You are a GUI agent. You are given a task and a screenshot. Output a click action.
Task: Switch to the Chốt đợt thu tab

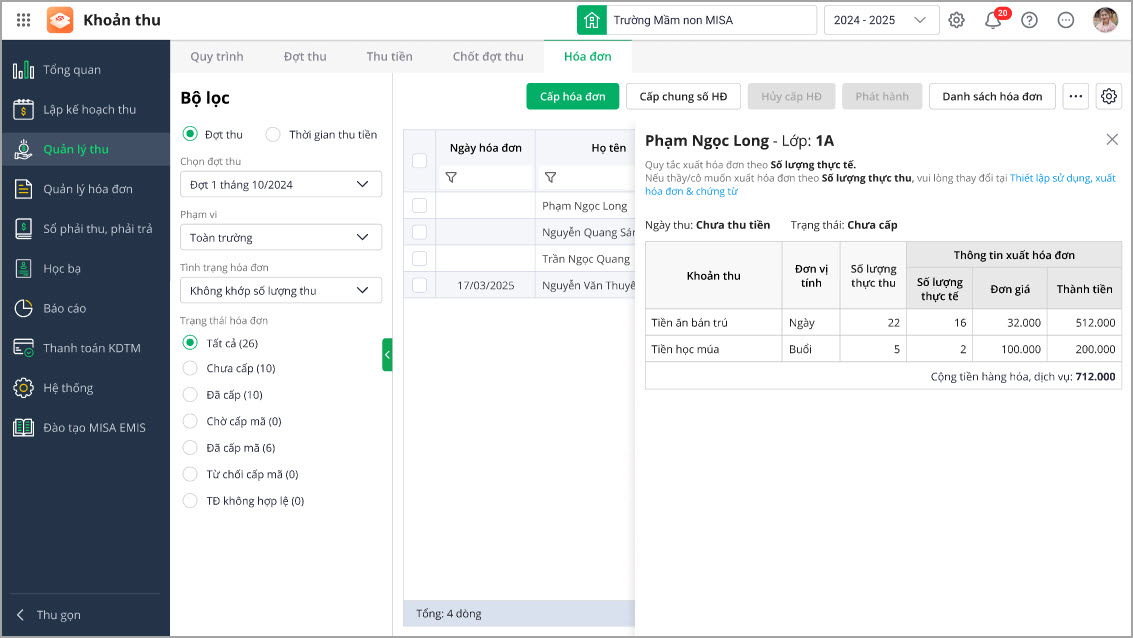coord(488,56)
